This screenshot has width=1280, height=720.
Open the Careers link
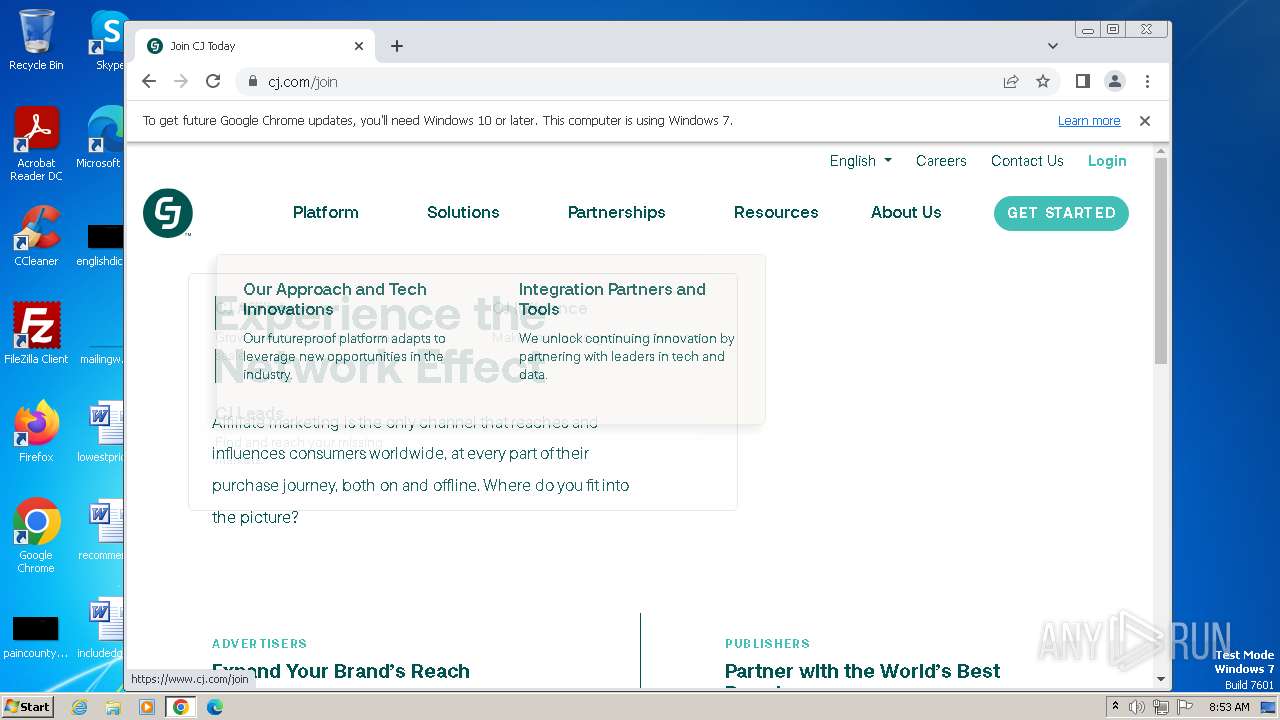[x=941, y=161]
